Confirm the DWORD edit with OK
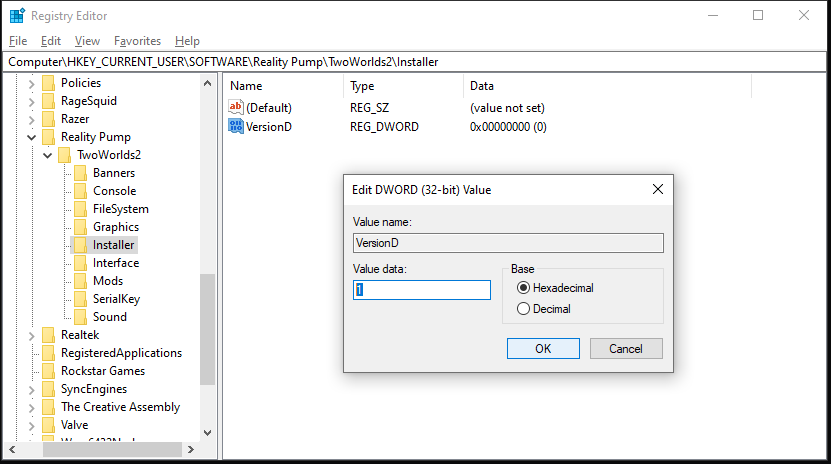 pos(543,349)
